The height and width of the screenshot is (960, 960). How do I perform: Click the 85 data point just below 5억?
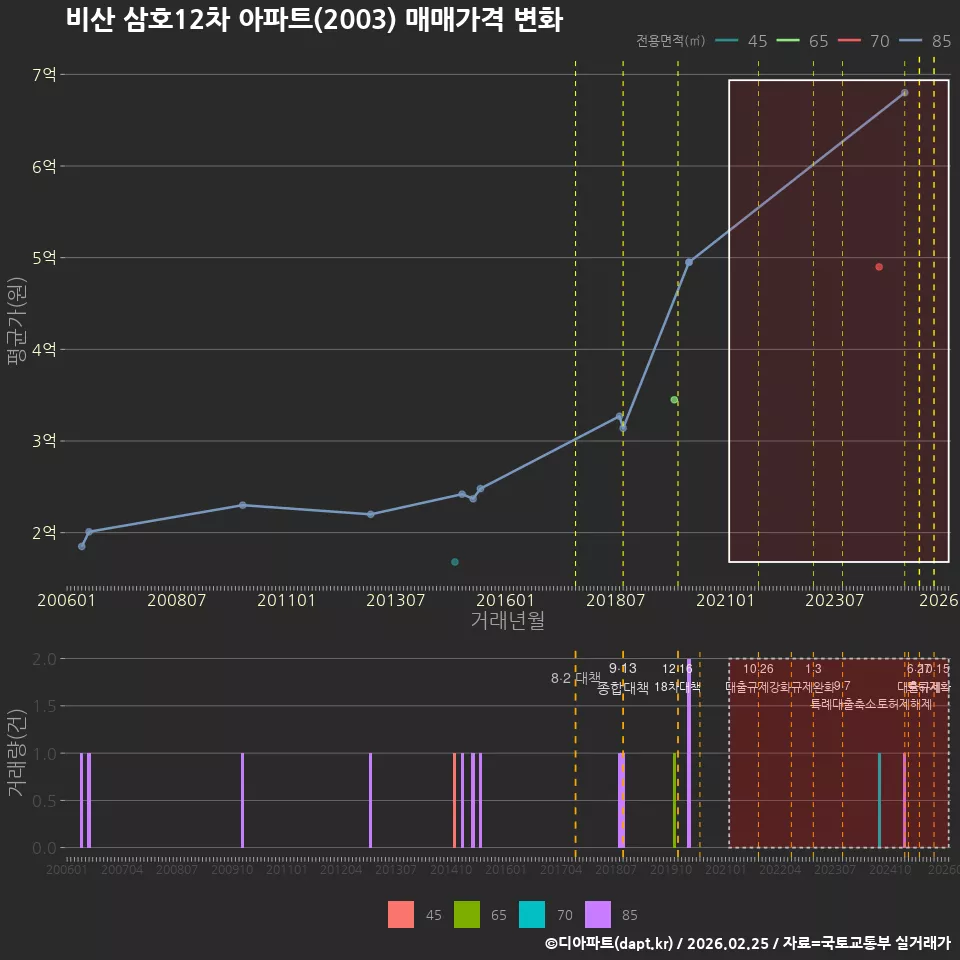[x=689, y=263]
